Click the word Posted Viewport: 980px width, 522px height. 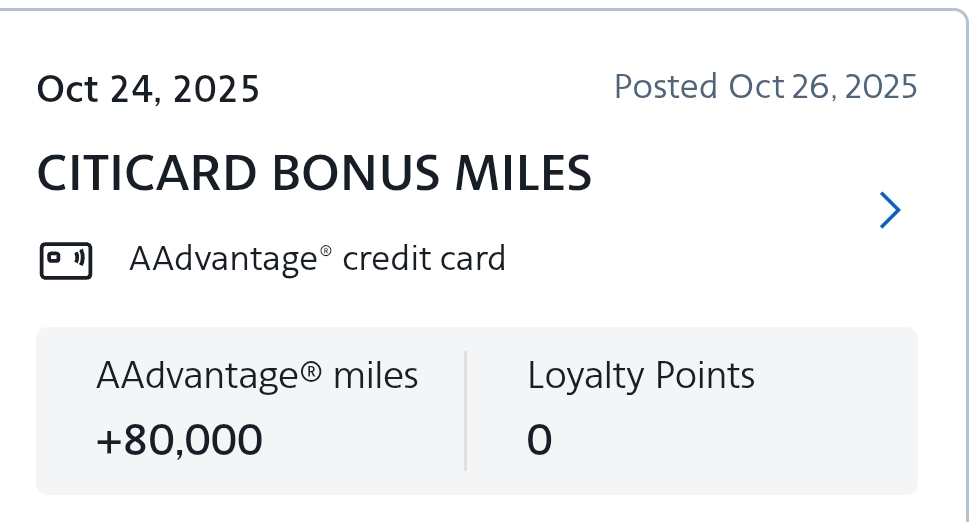[665, 87]
